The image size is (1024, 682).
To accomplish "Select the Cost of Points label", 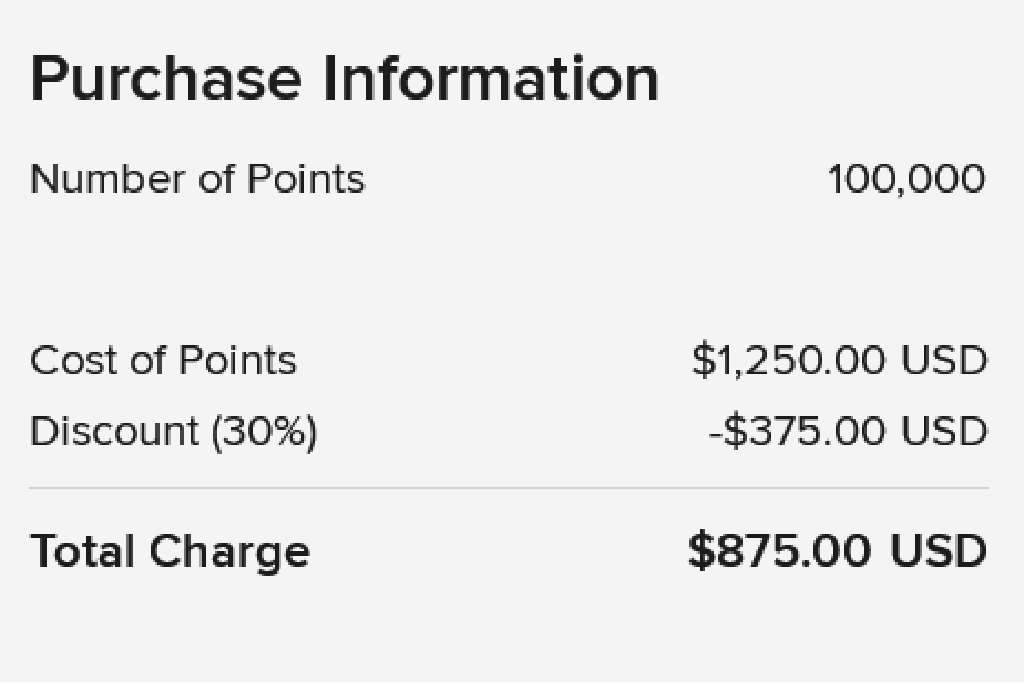I will (x=163, y=360).
